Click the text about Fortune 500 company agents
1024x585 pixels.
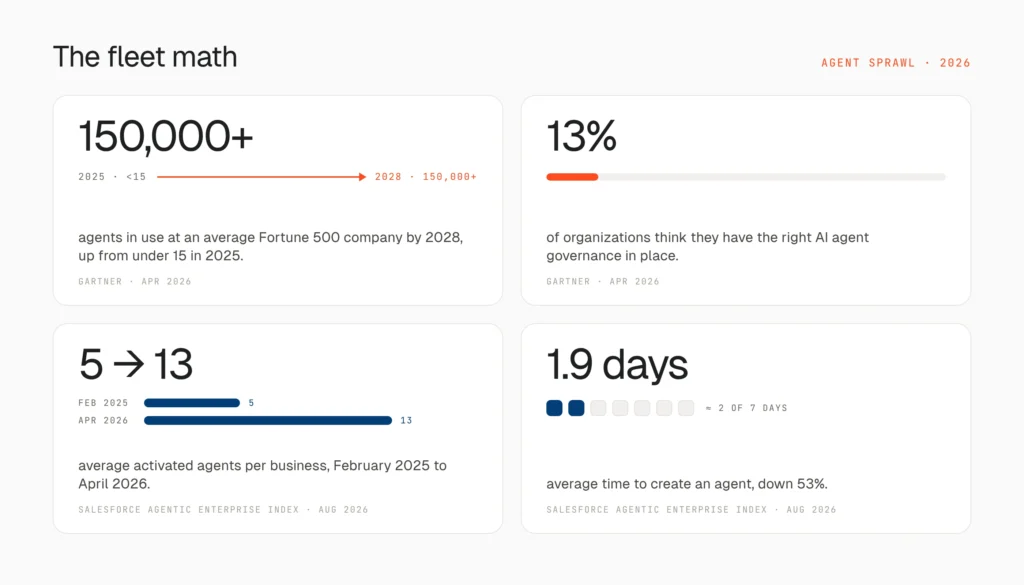coord(270,246)
